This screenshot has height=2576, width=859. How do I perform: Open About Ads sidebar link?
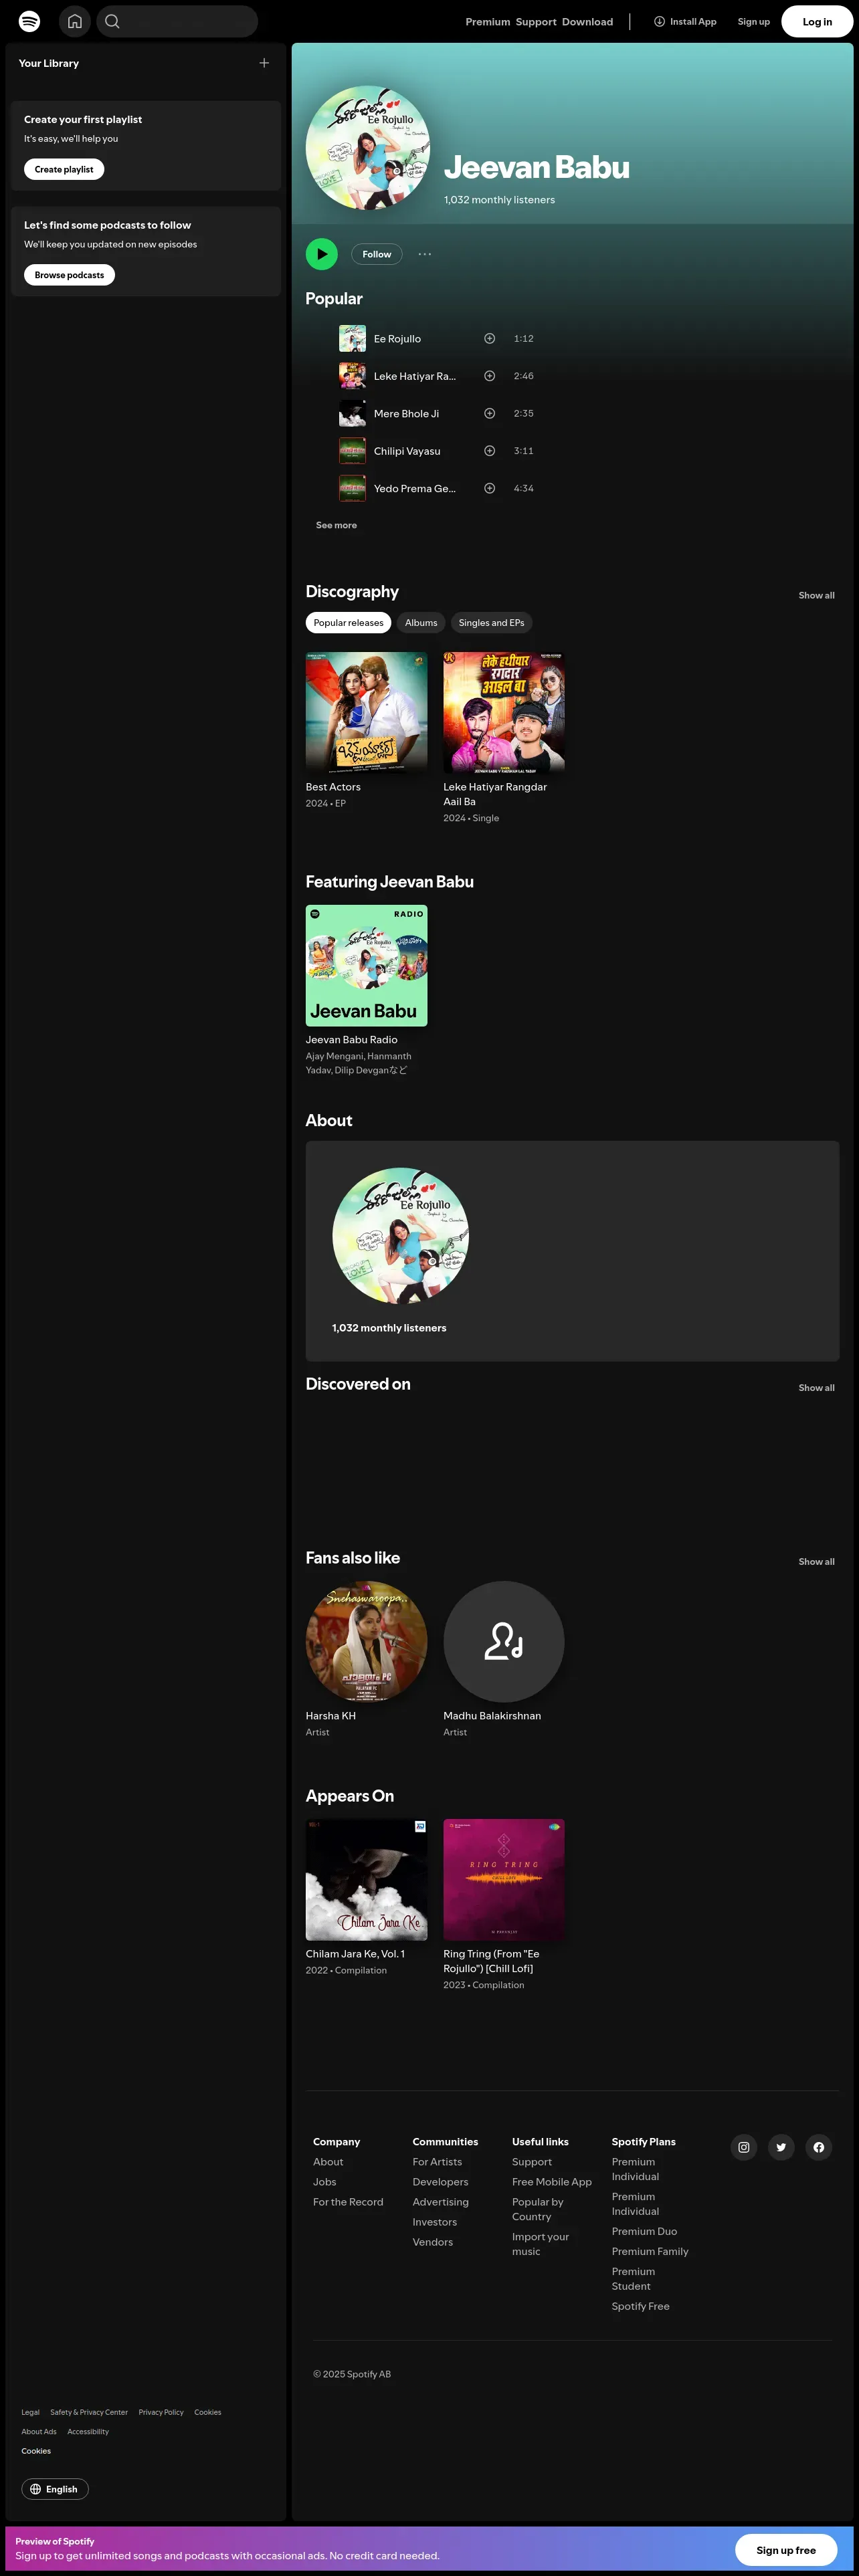39,2432
